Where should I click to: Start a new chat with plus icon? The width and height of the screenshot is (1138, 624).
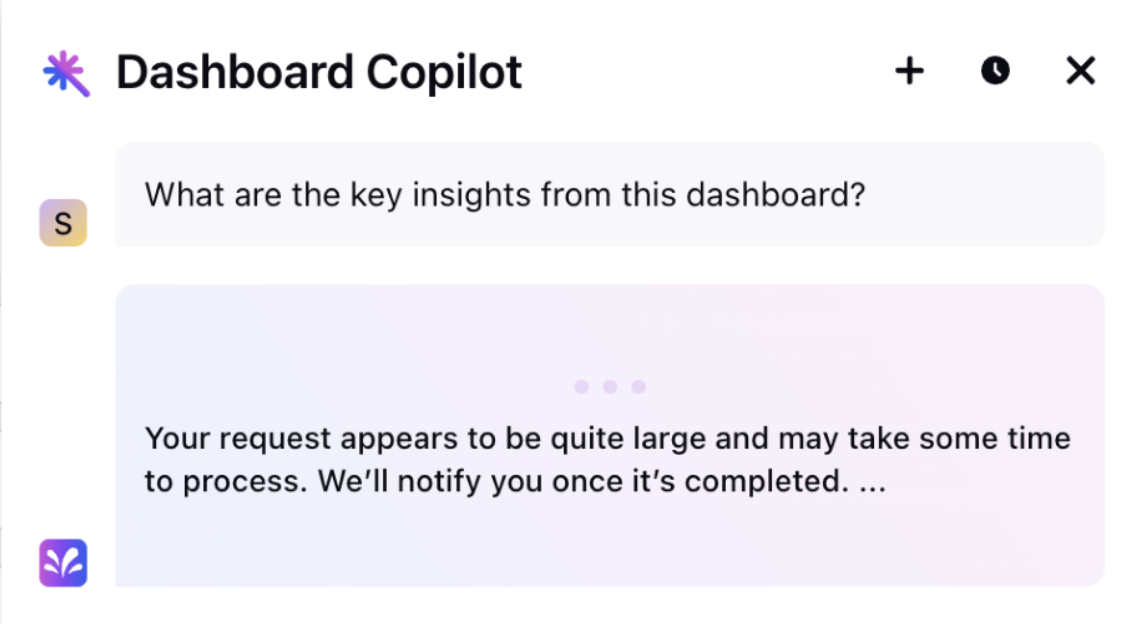coord(909,71)
